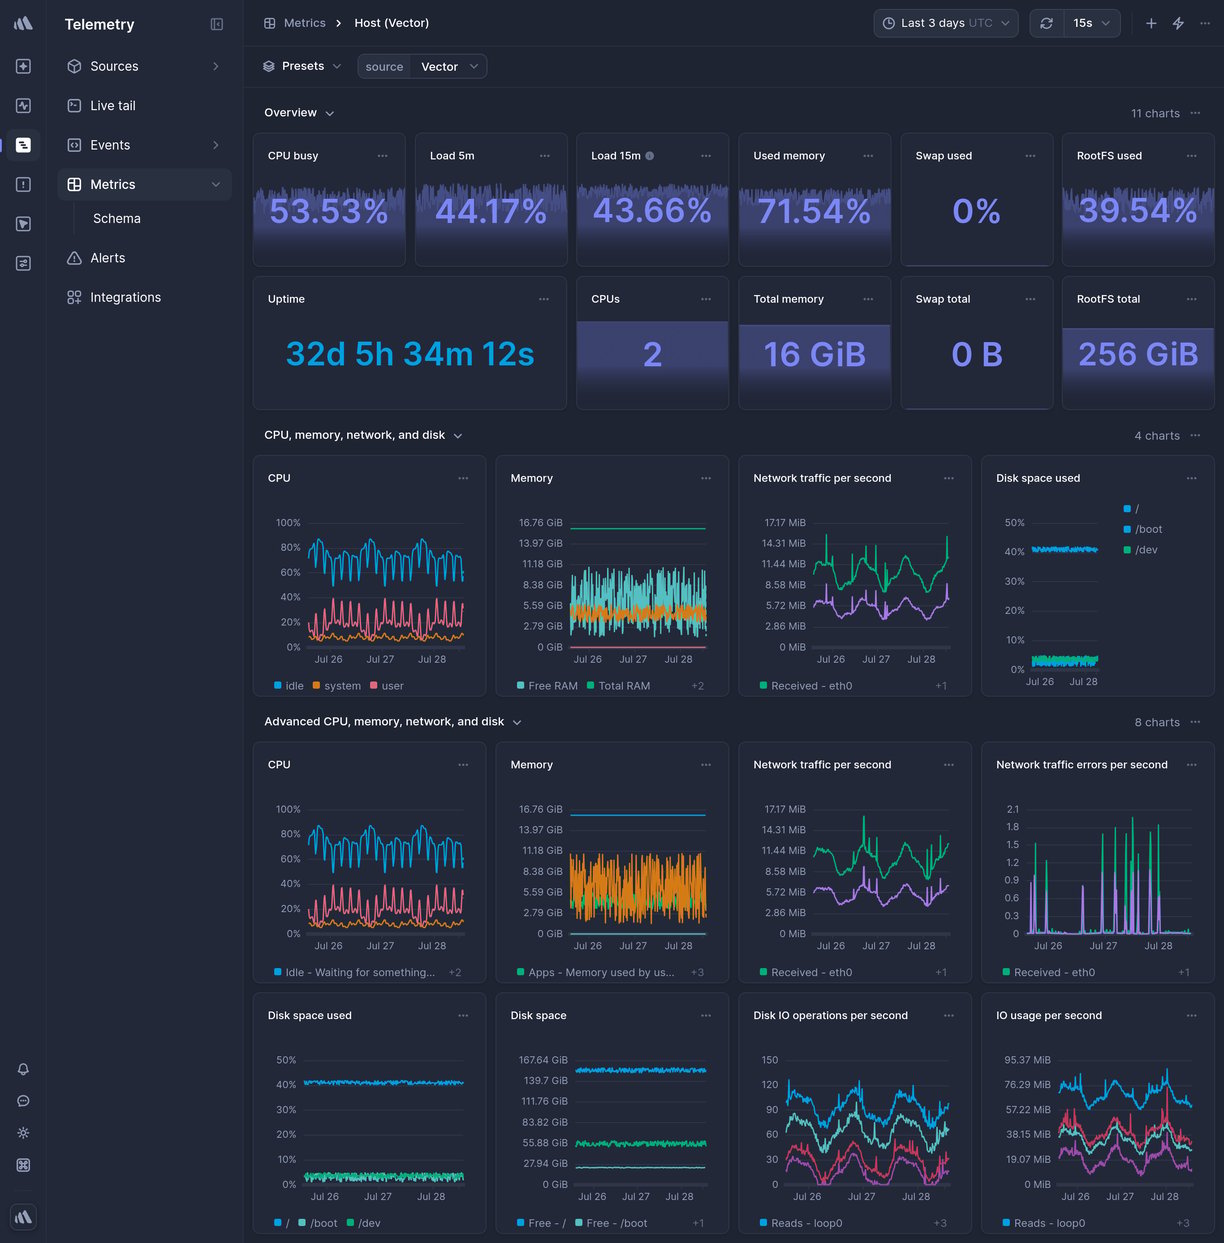Viewport: 1224px width, 1243px height.
Task: Toggle /boot series in top Disk space used legend
Action: click(1143, 529)
